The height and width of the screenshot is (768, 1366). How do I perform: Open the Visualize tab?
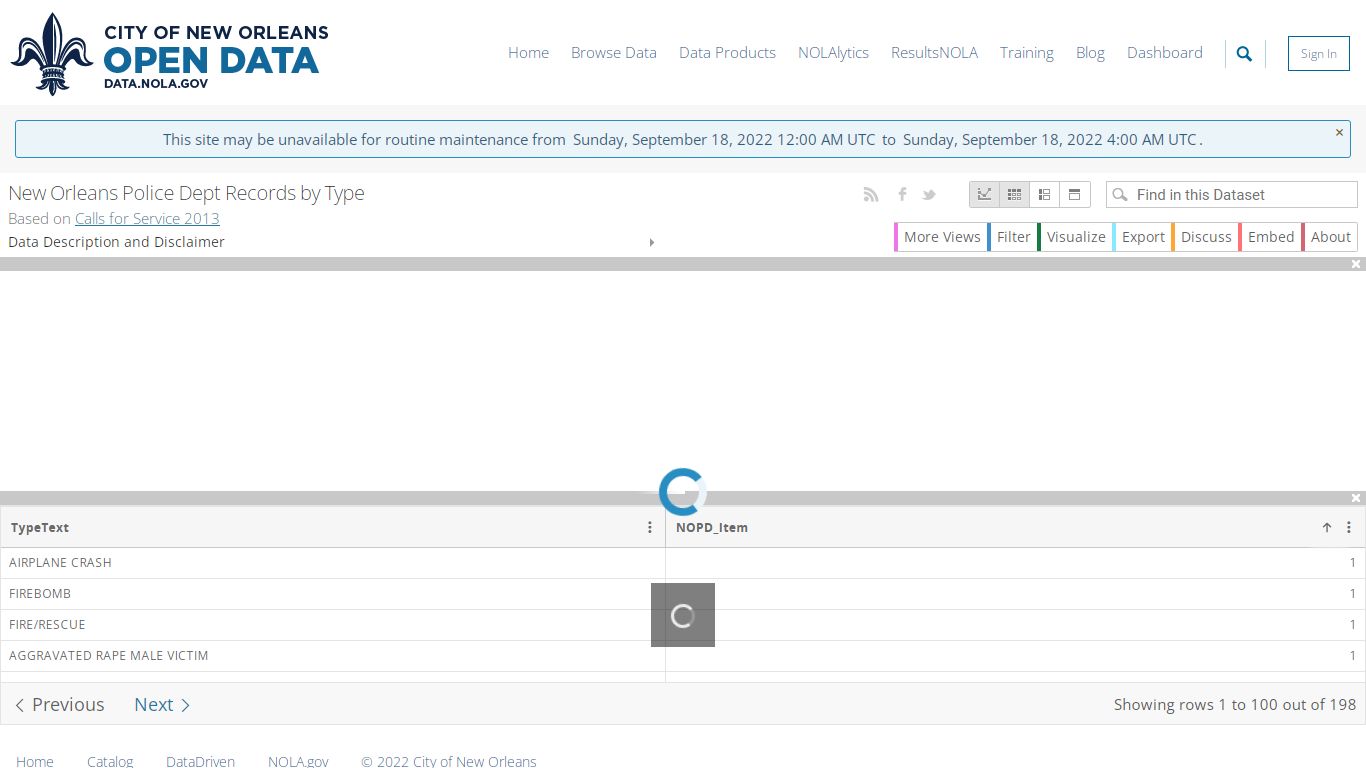pos(1075,237)
